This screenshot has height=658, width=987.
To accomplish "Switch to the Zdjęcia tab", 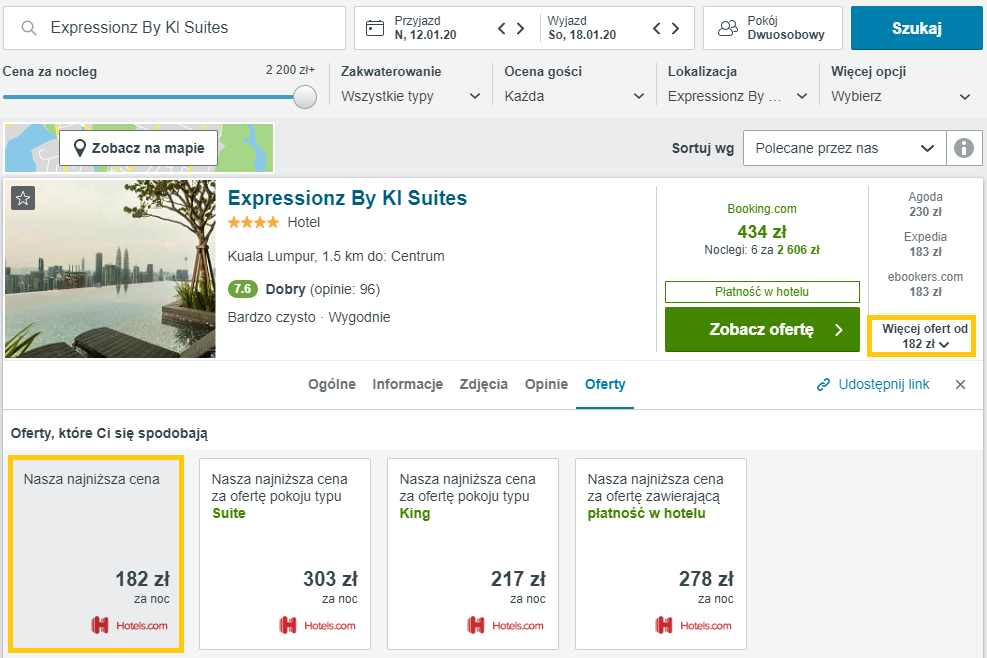I will [483, 384].
